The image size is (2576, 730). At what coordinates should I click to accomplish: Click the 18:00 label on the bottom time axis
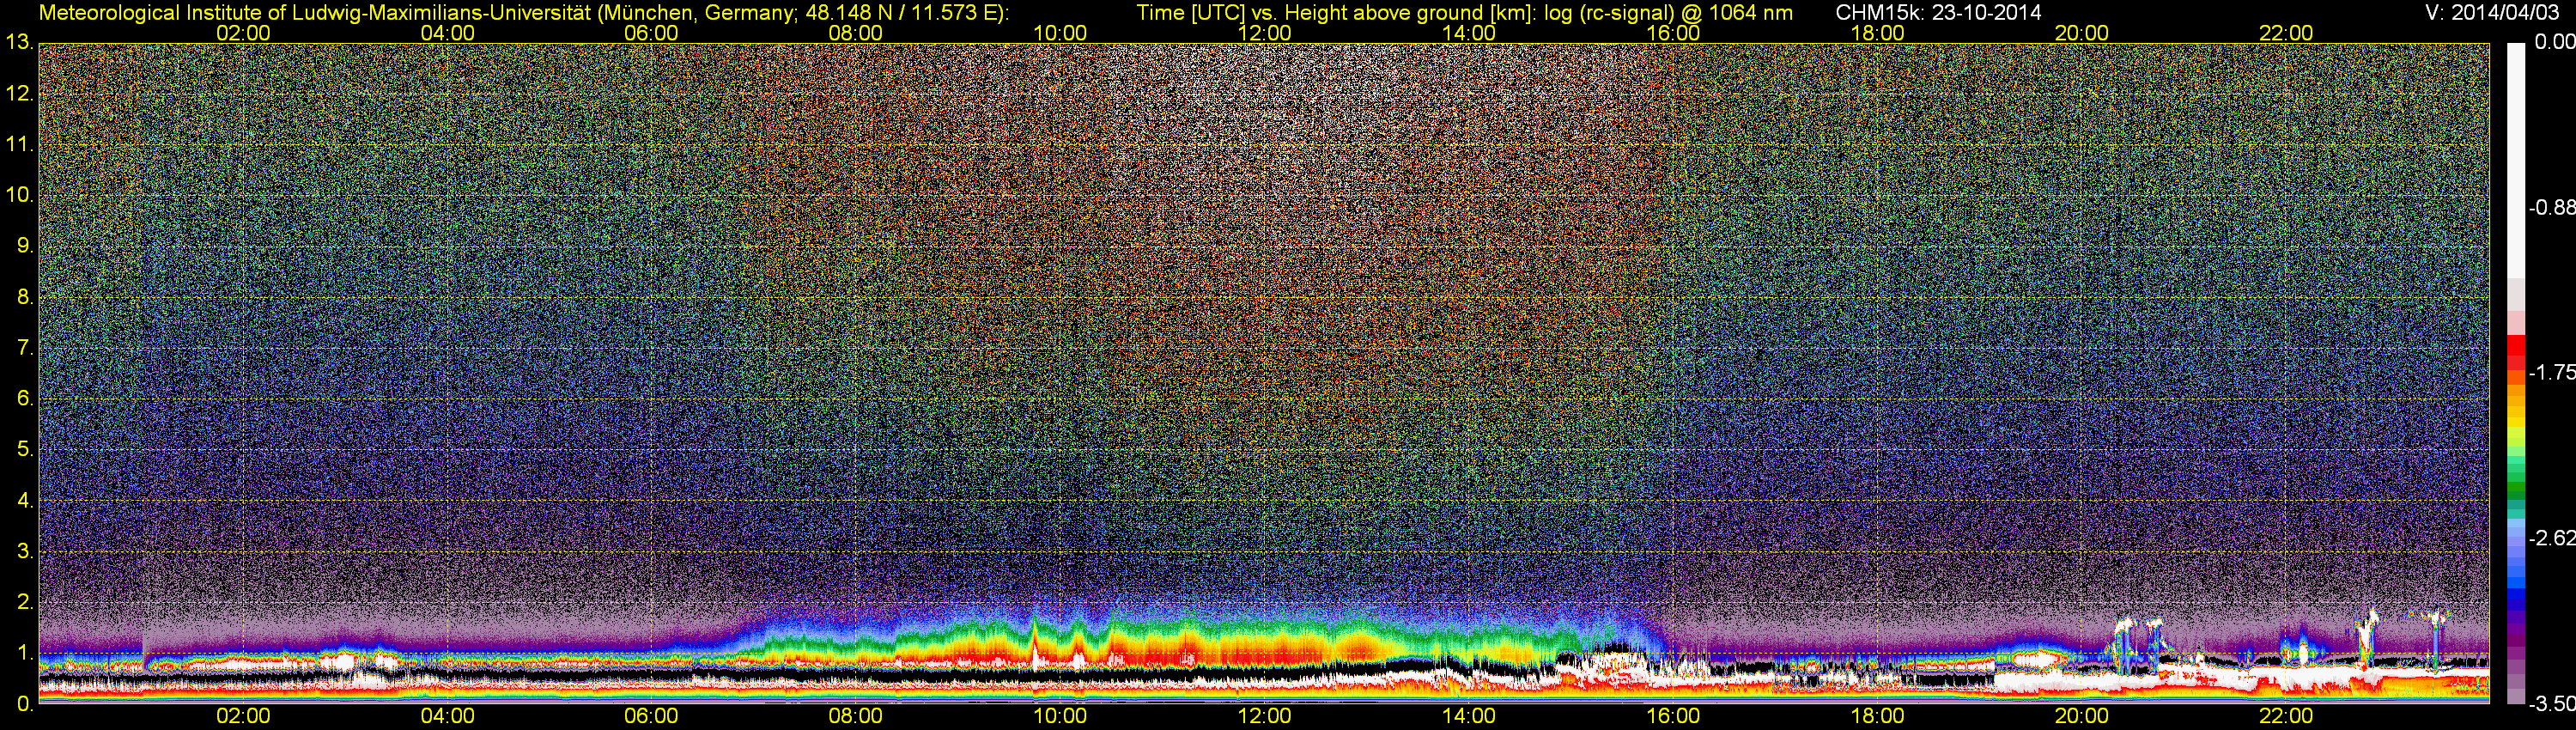[1877, 716]
